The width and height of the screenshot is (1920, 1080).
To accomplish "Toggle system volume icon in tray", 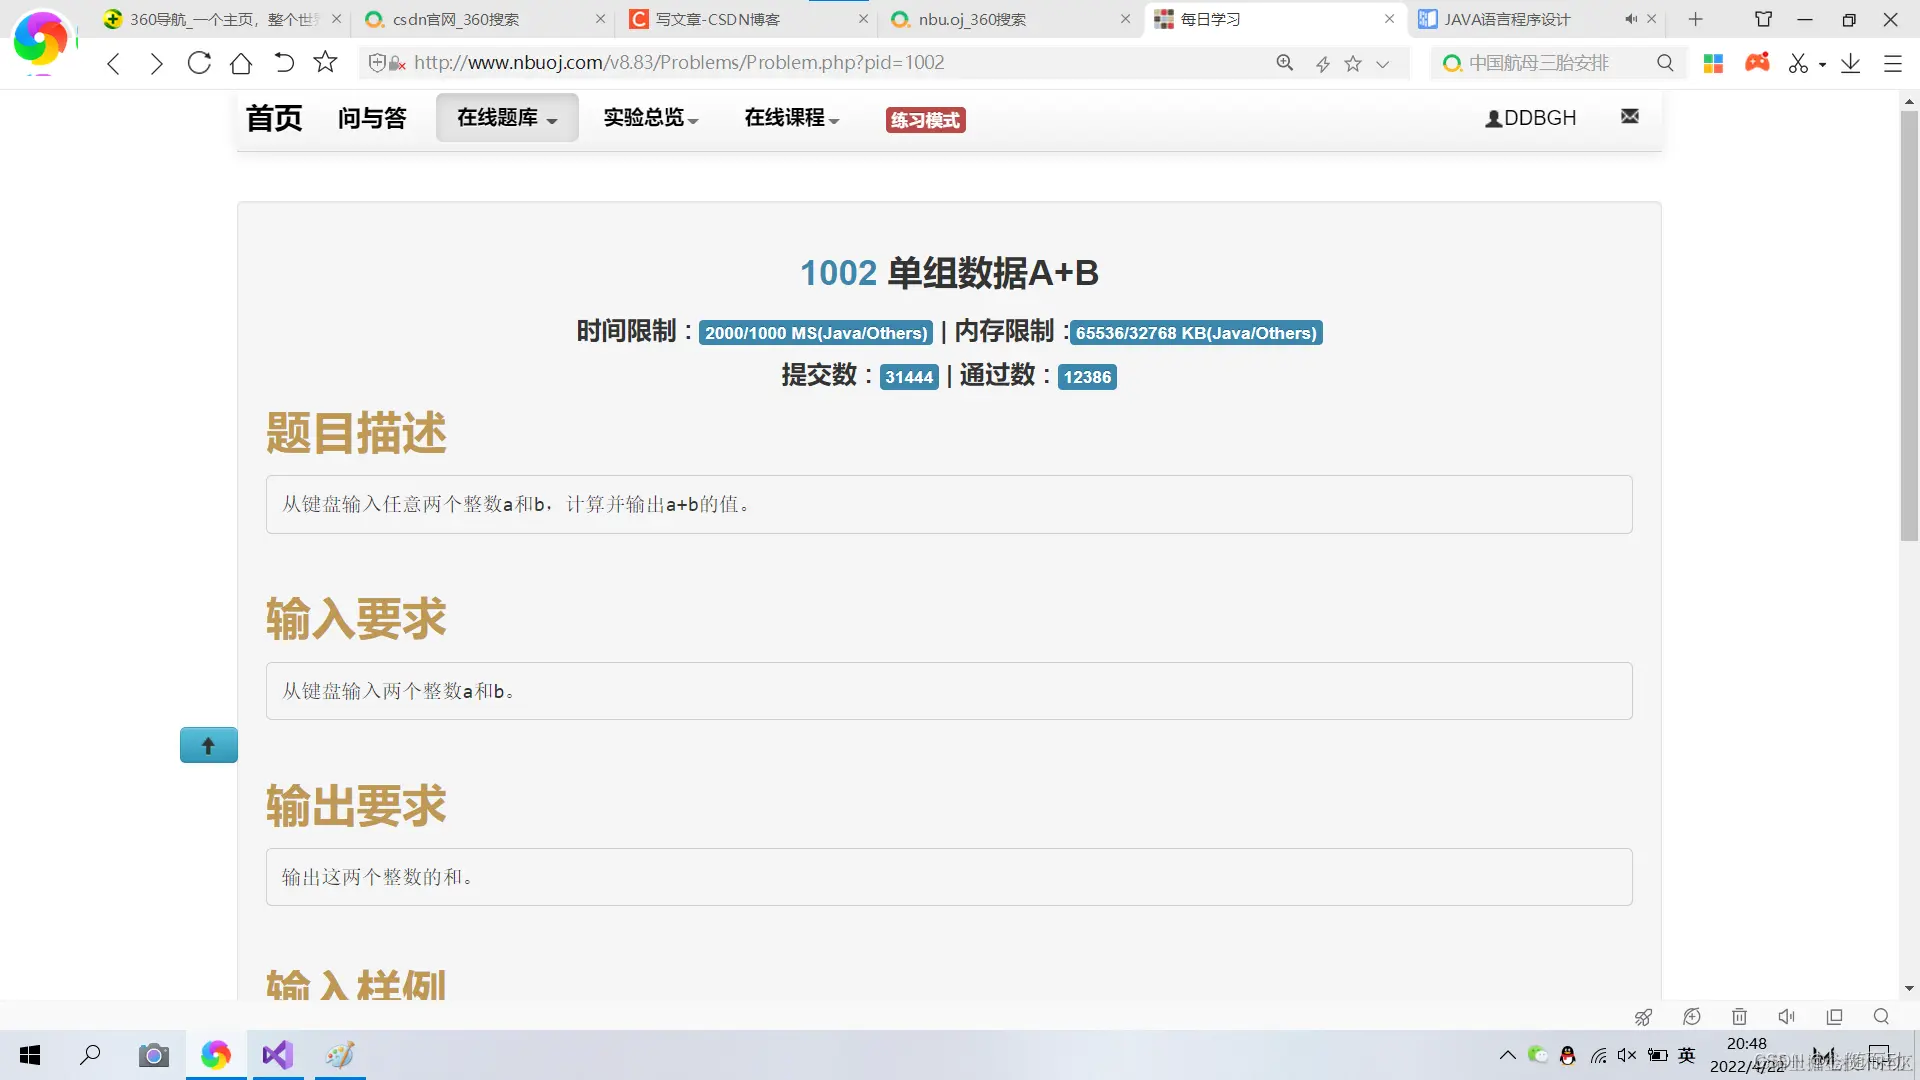I will click(x=1627, y=1055).
